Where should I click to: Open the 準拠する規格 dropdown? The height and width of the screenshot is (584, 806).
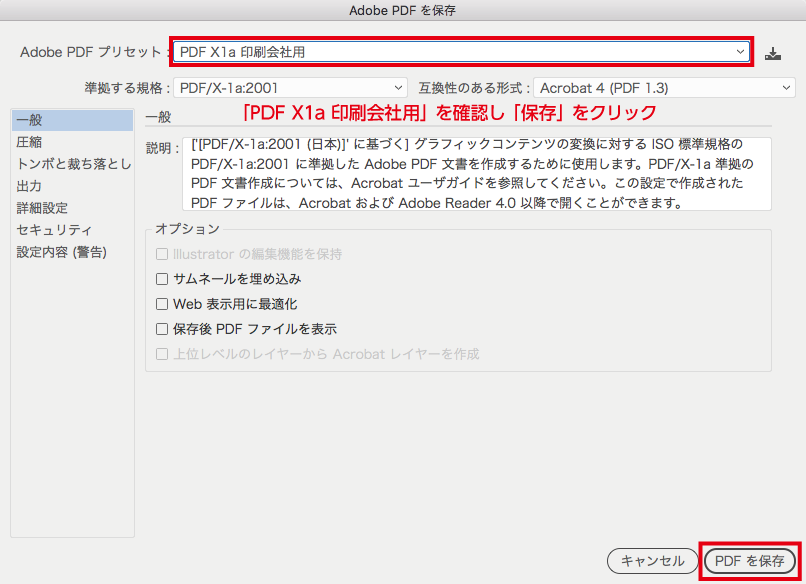pyautogui.click(x=290, y=88)
